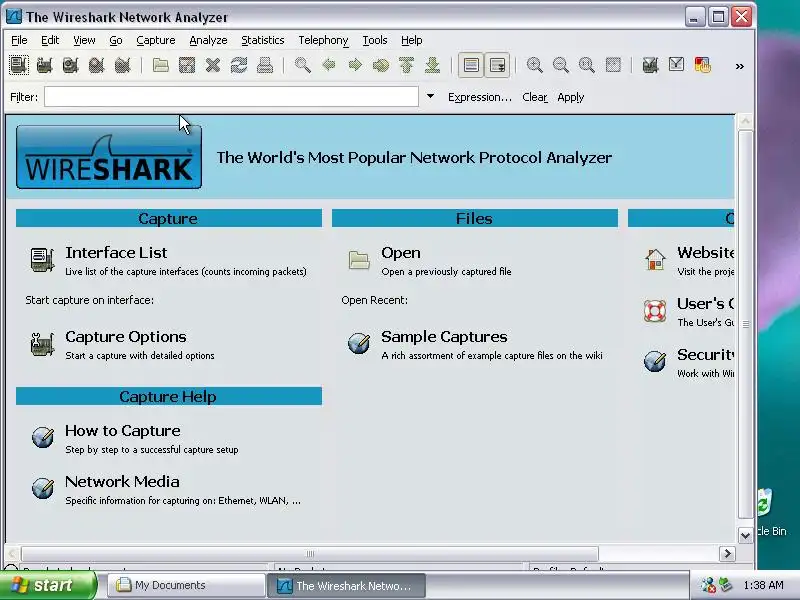This screenshot has height=600, width=800.
Task: Zoom in toolbar magnifier plus icon
Action: coord(535,65)
